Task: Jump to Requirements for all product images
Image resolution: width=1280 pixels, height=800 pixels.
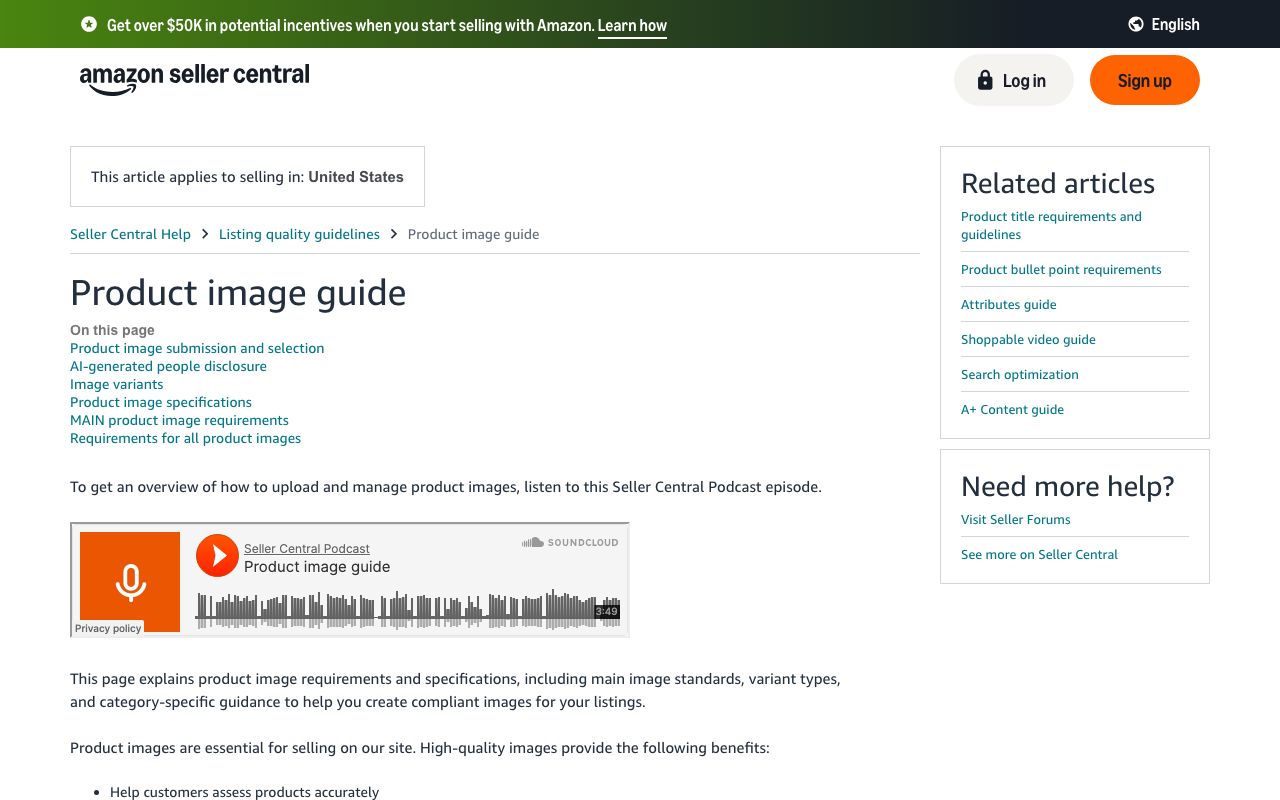Action: (x=185, y=438)
